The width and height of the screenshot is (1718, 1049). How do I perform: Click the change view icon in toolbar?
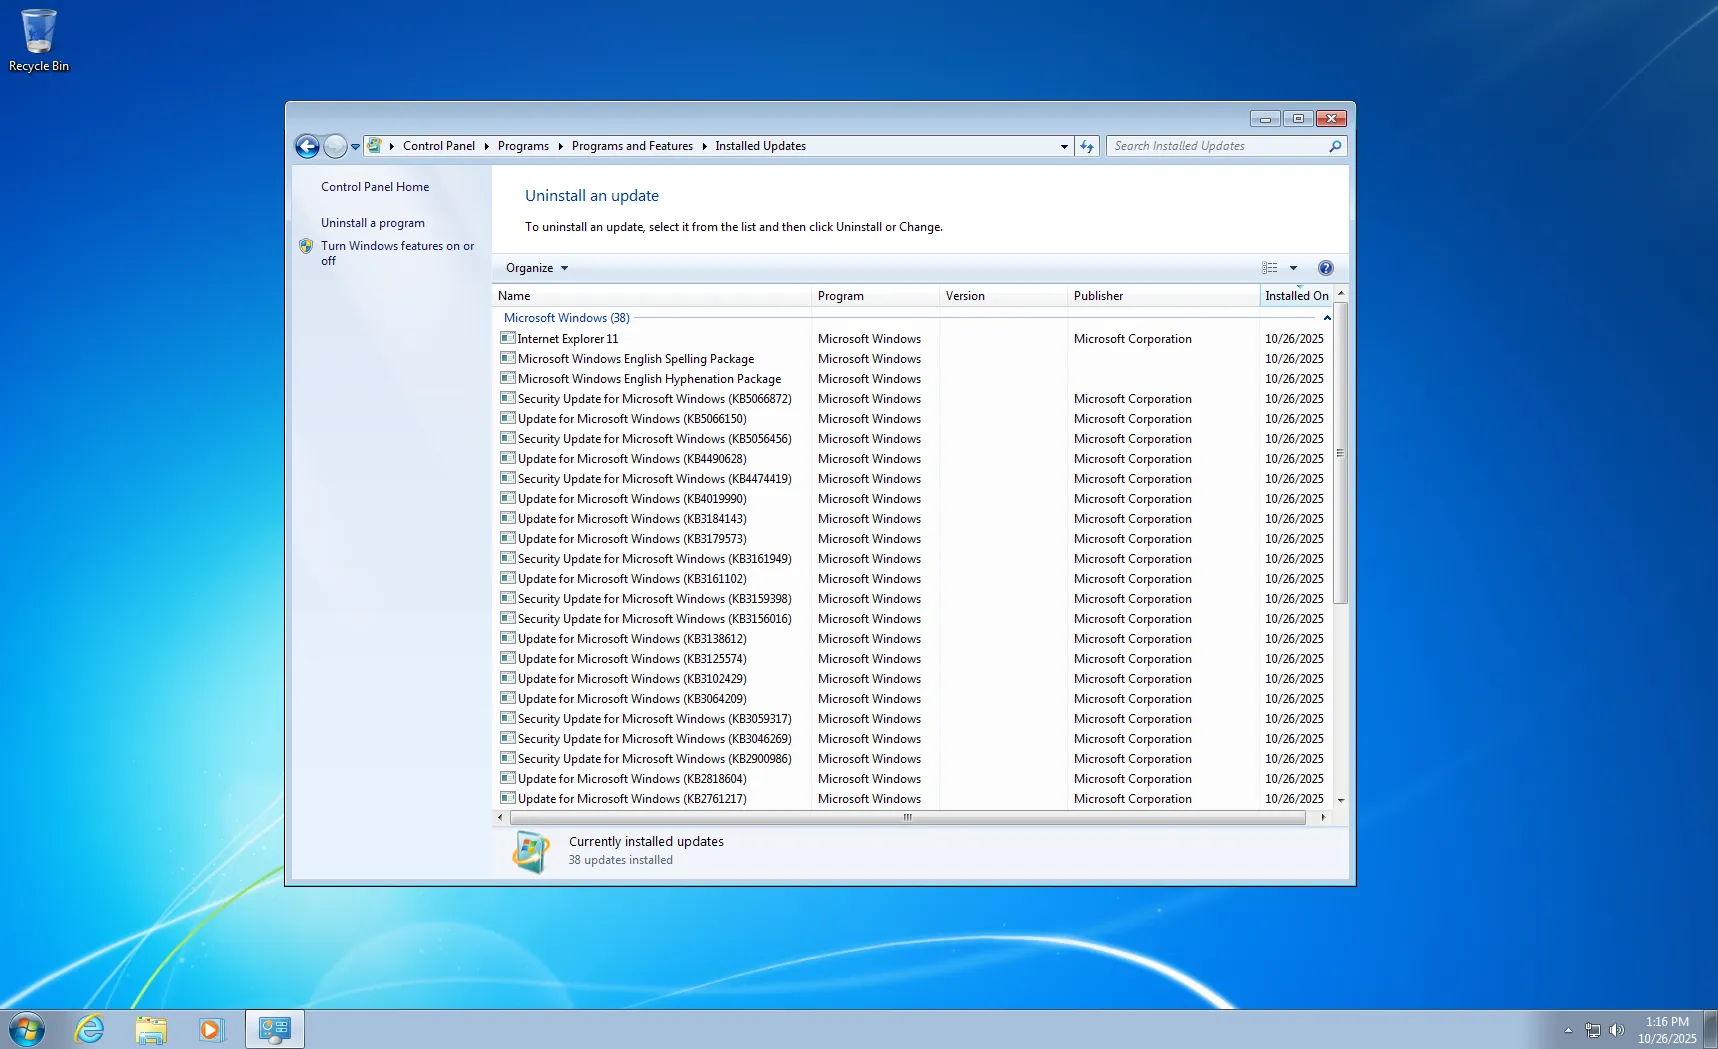click(x=1270, y=268)
